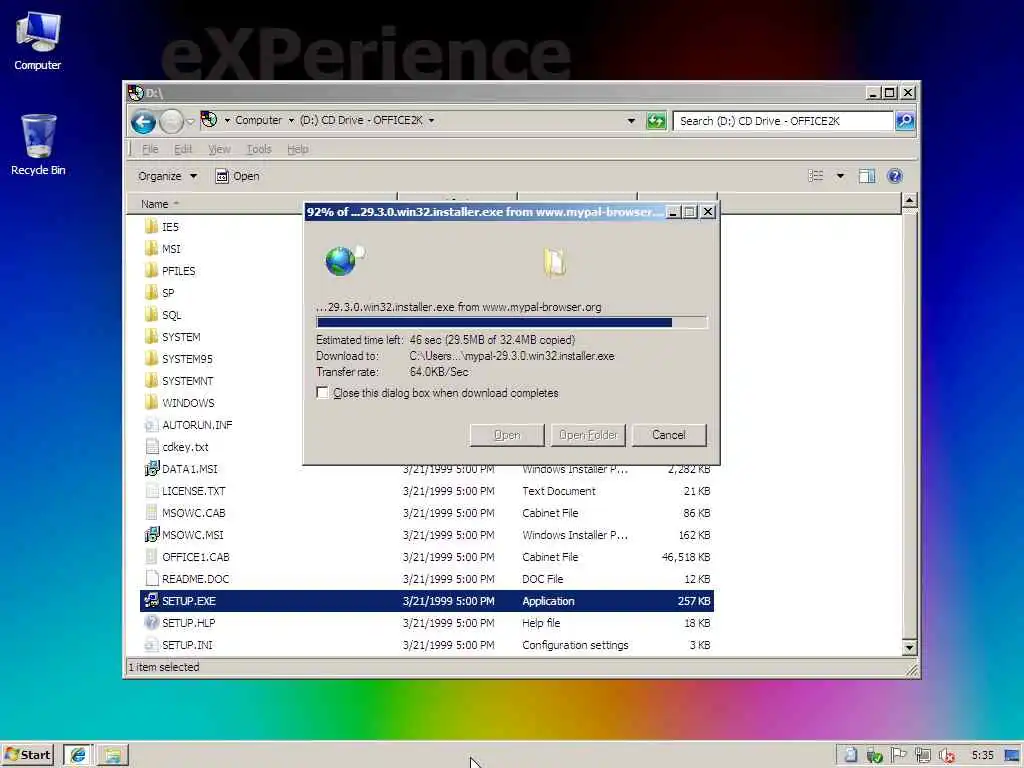
Task: Select the IE5 folder icon
Action: click(152, 227)
